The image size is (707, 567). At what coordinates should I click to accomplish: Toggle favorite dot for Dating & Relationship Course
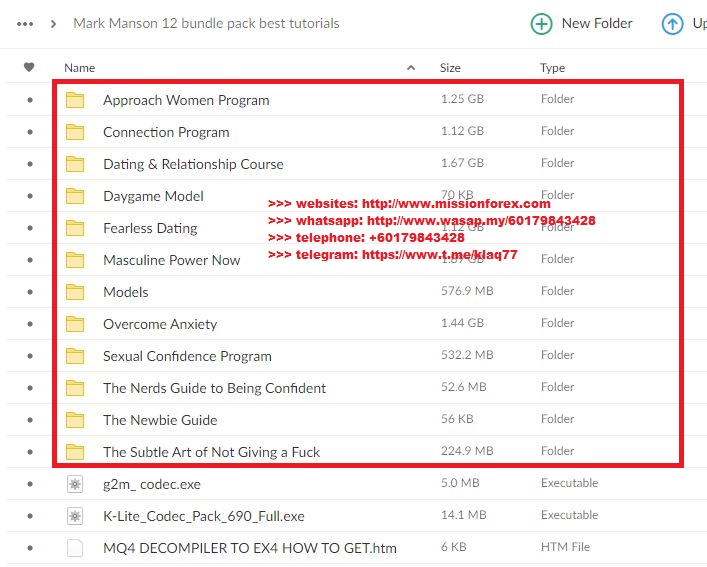point(30,164)
